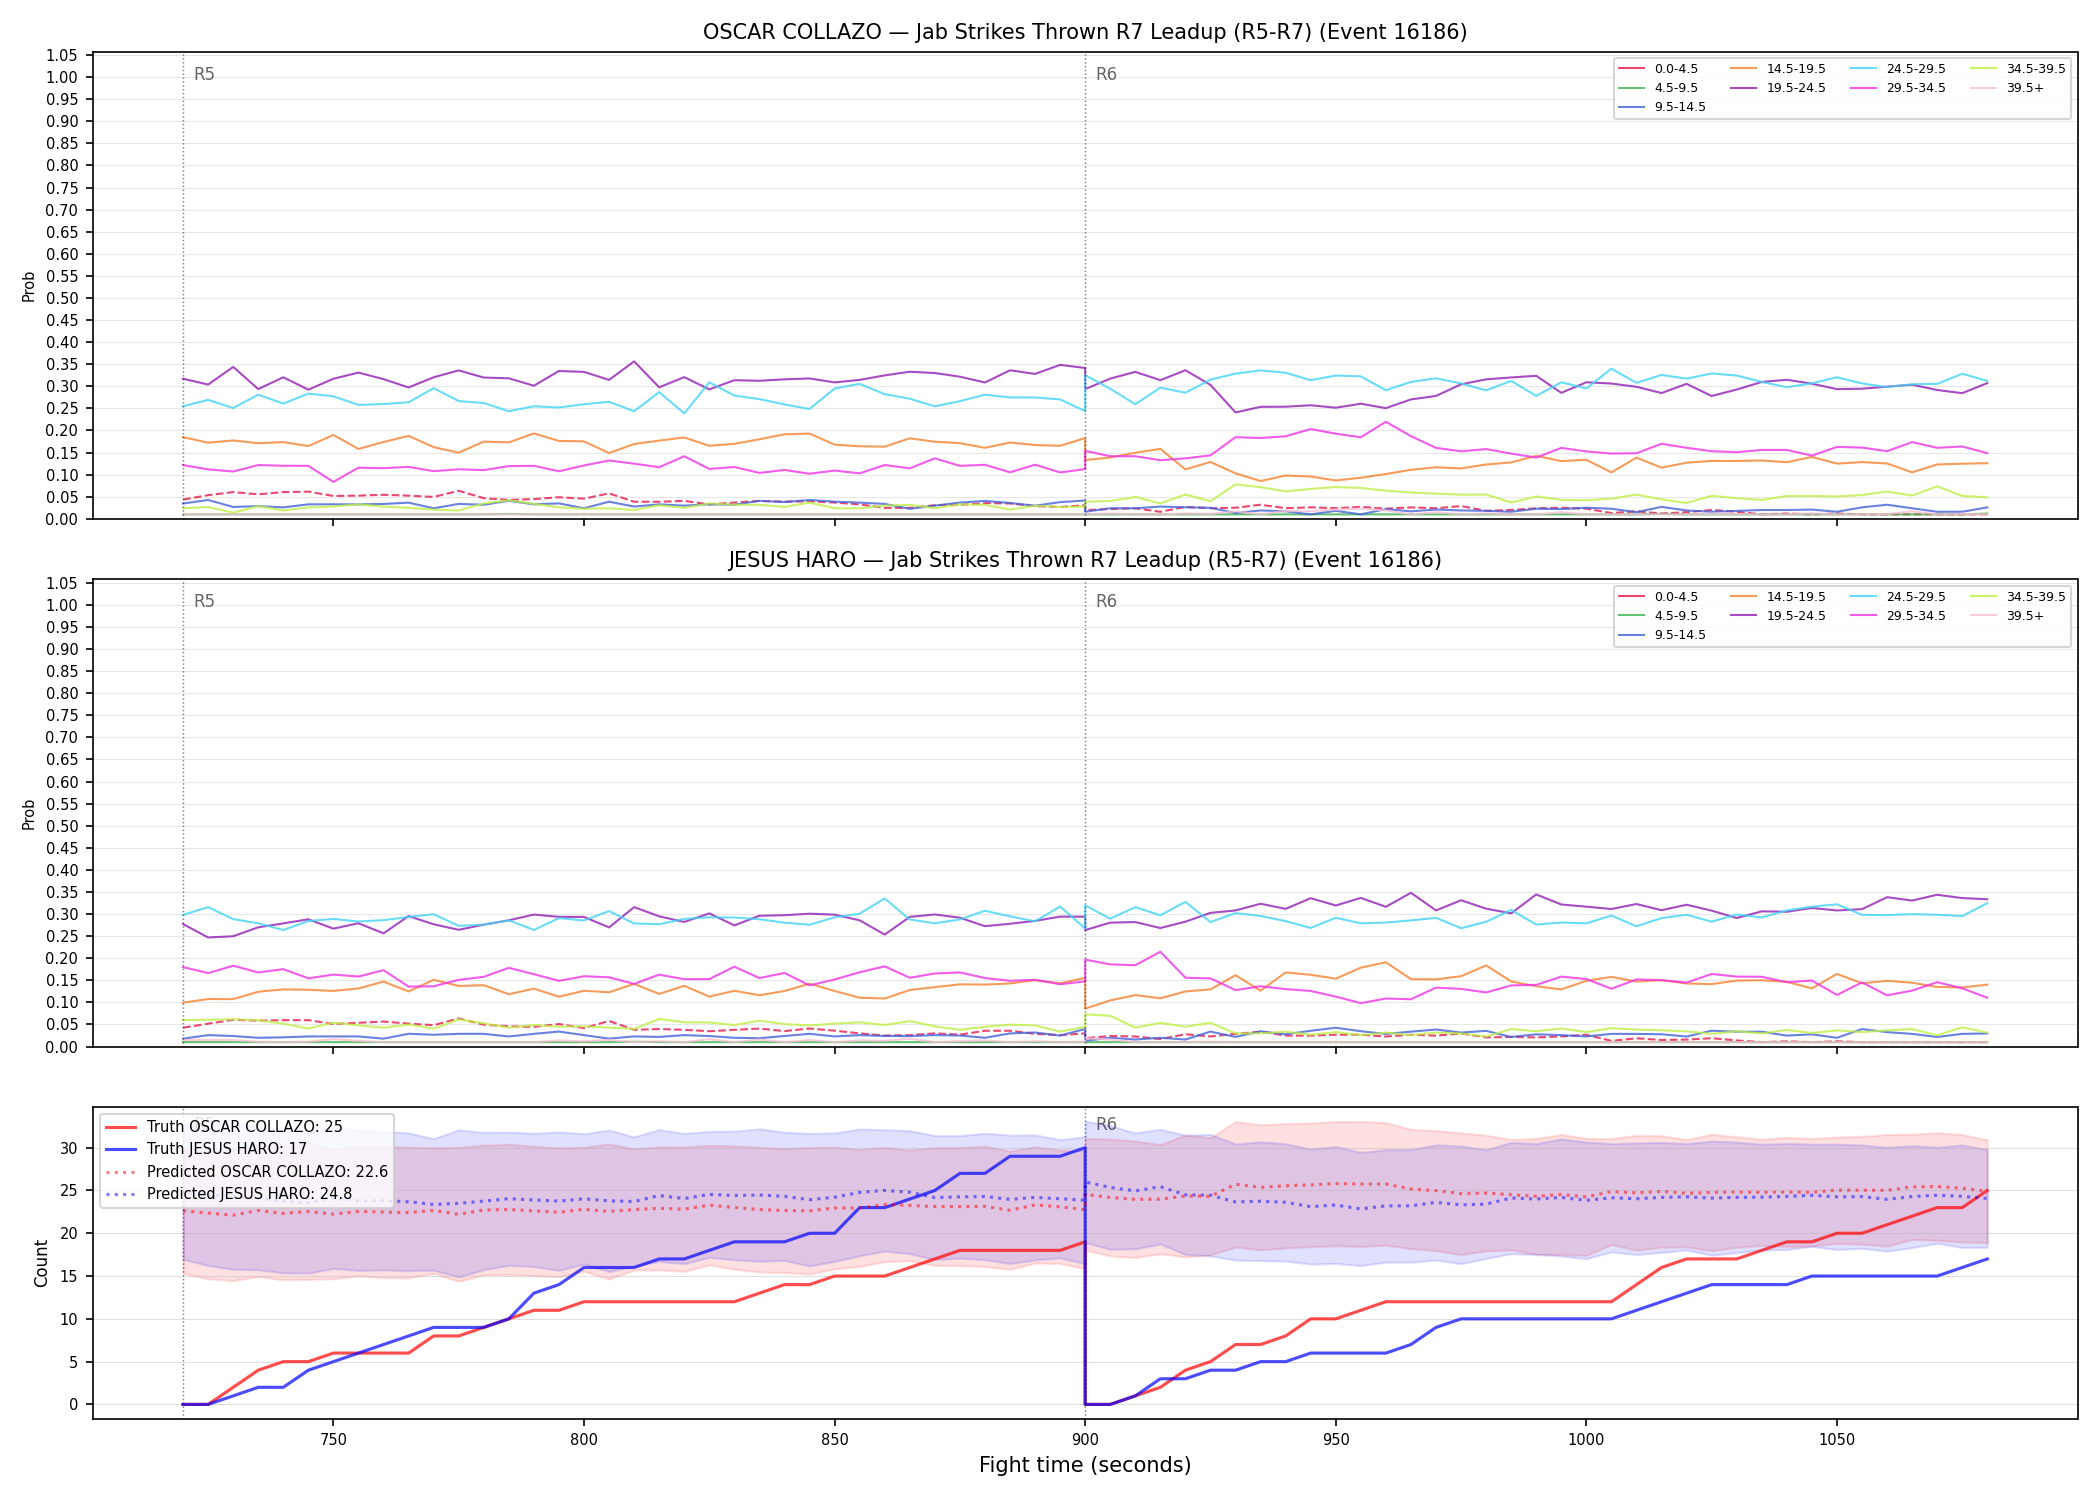
Task: Click the 1000 tick on the x-axis
Action: tap(1586, 1440)
